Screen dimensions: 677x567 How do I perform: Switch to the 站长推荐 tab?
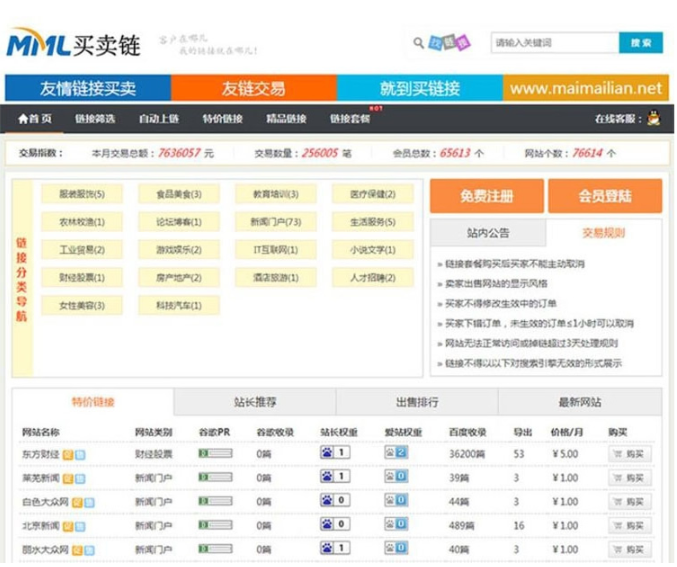pyautogui.click(x=255, y=402)
